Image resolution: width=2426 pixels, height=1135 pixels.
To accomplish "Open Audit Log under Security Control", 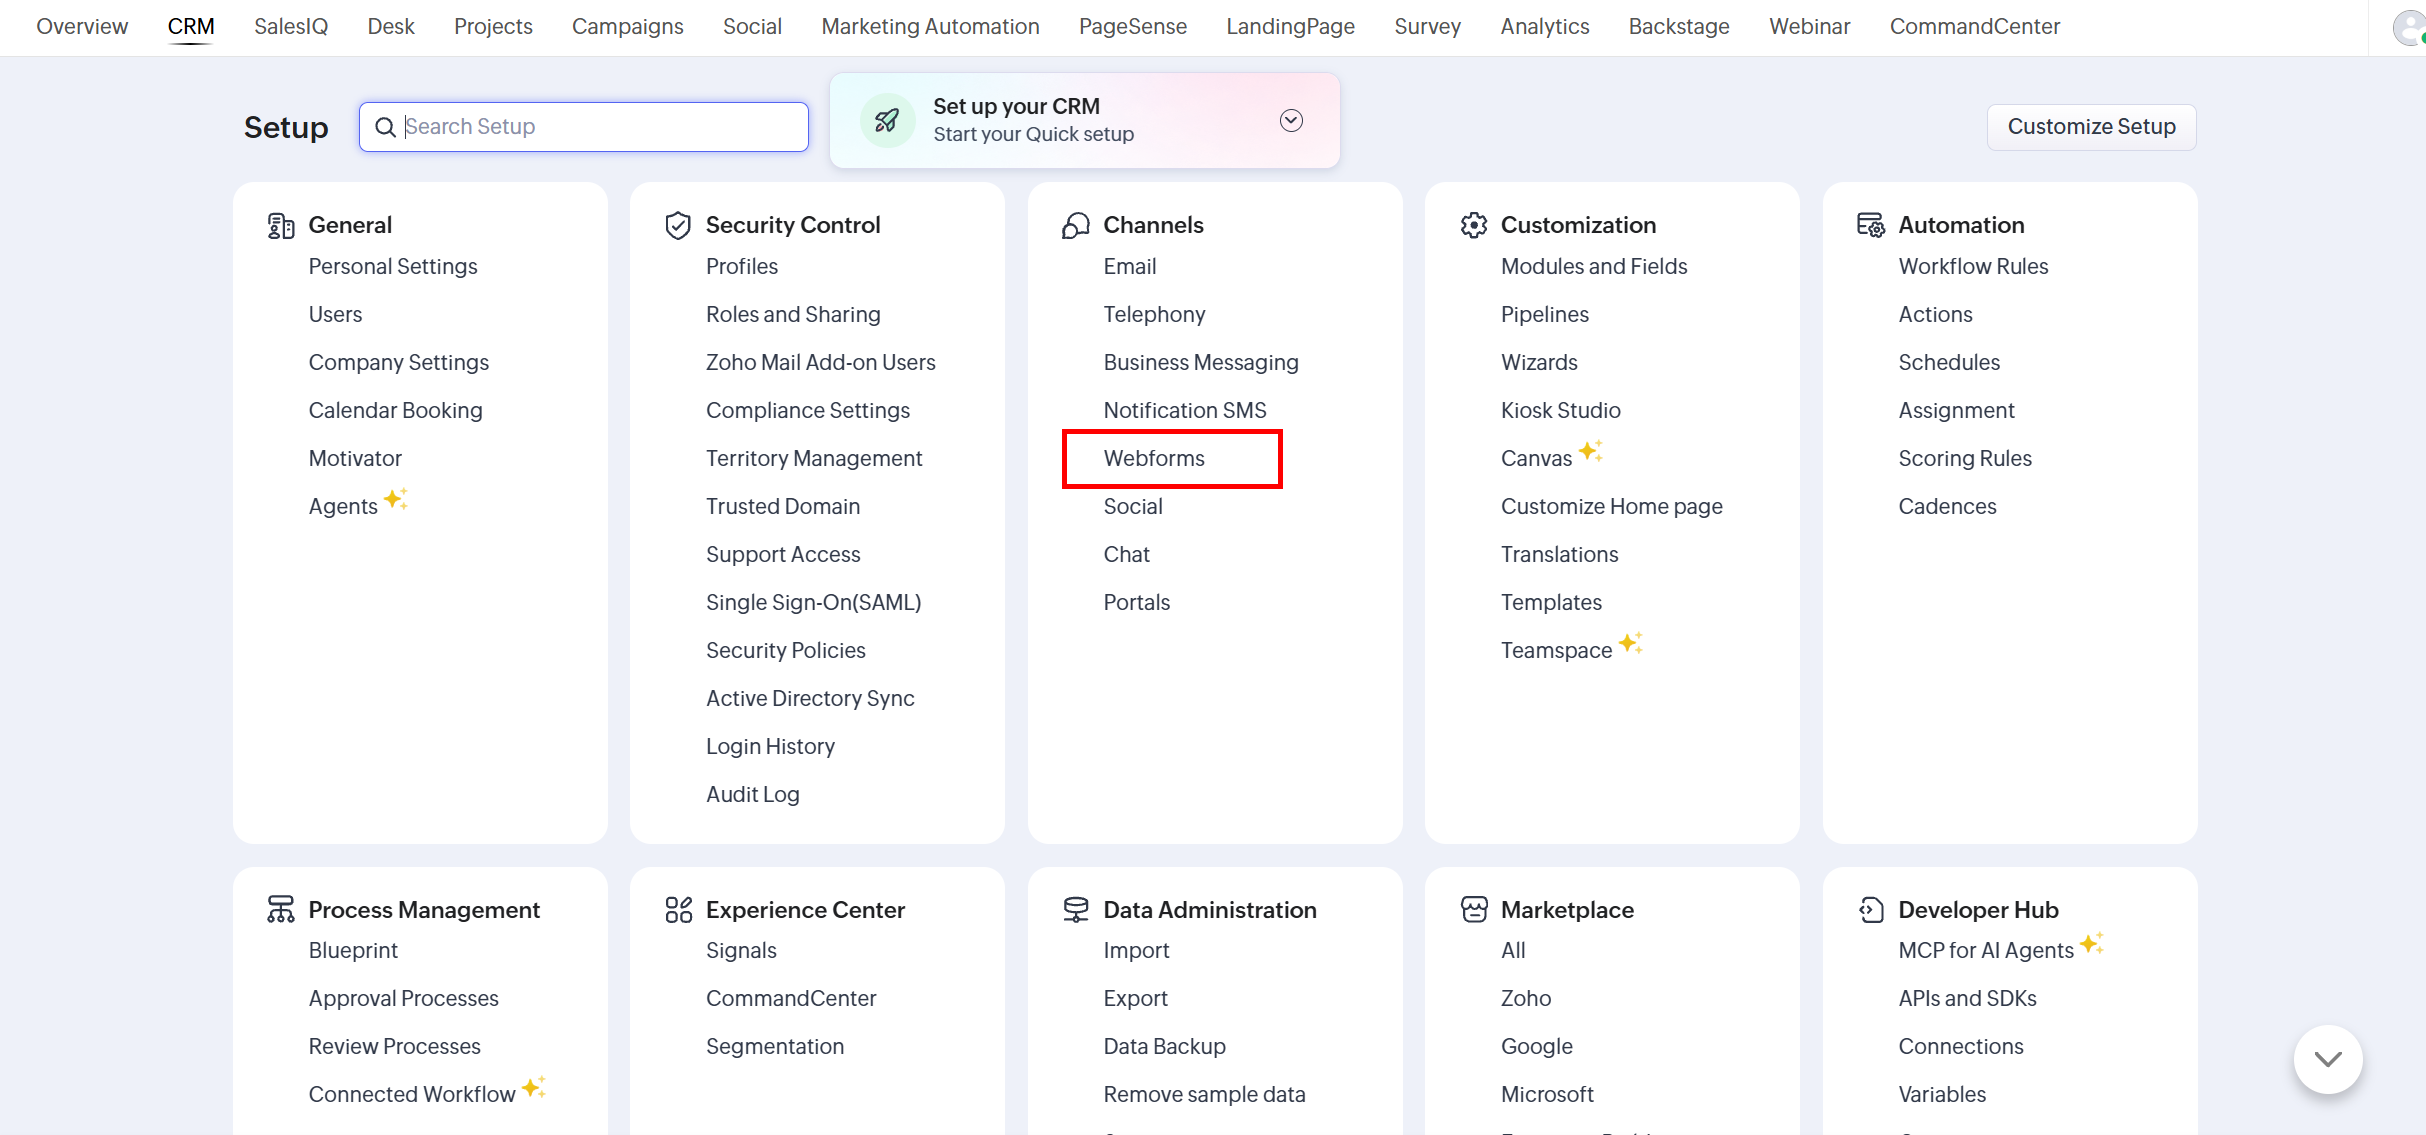I will click(752, 794).
